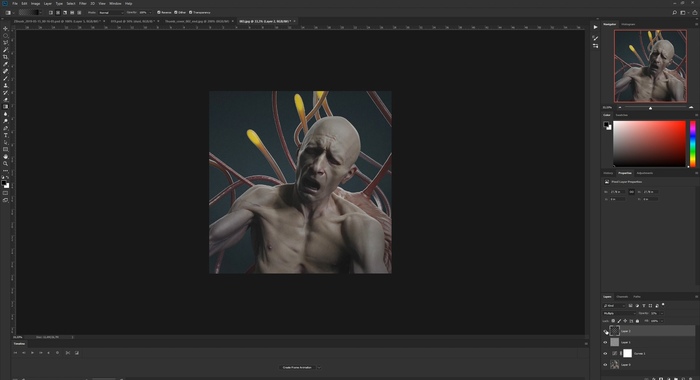
Task: Click Create Frame Animation button
Action: pyautogui.click(x=297, y=367)
